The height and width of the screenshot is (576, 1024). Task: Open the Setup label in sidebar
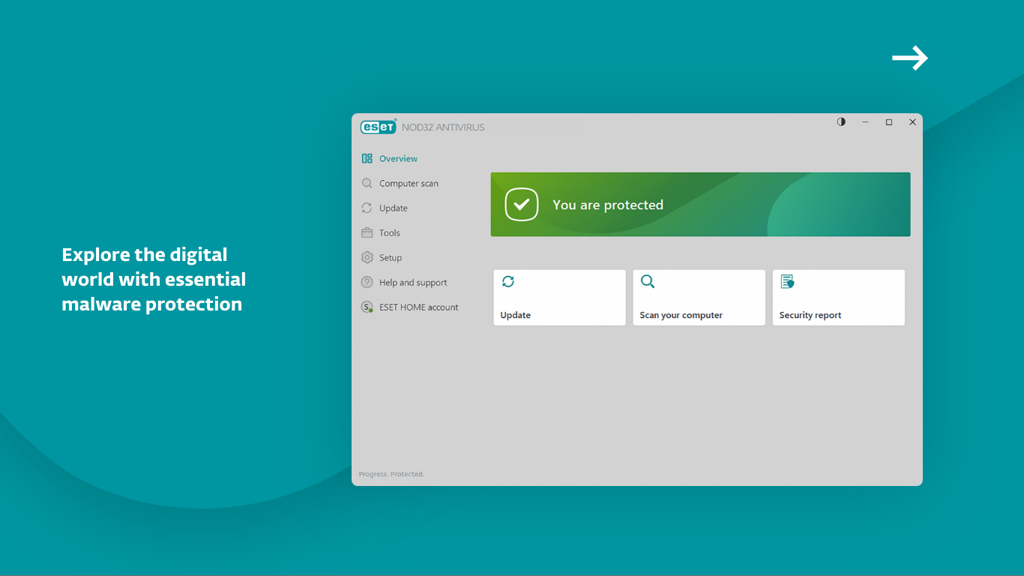pyautogui.click(x=391, y=258)
